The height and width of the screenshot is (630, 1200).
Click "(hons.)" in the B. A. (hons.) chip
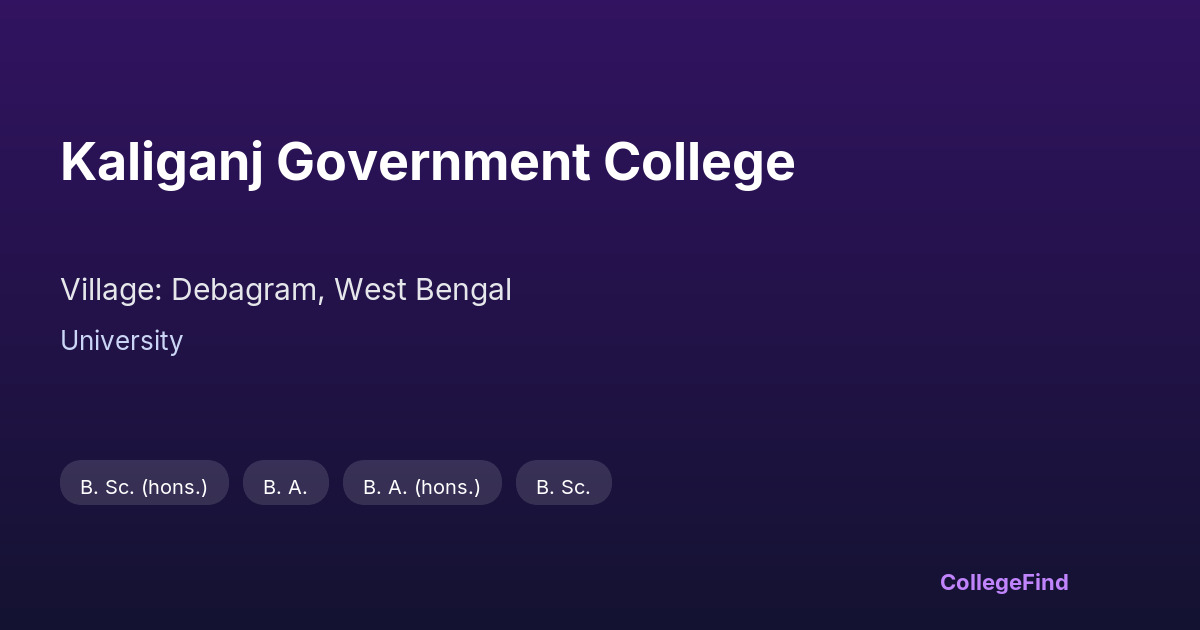pos(447,487)
